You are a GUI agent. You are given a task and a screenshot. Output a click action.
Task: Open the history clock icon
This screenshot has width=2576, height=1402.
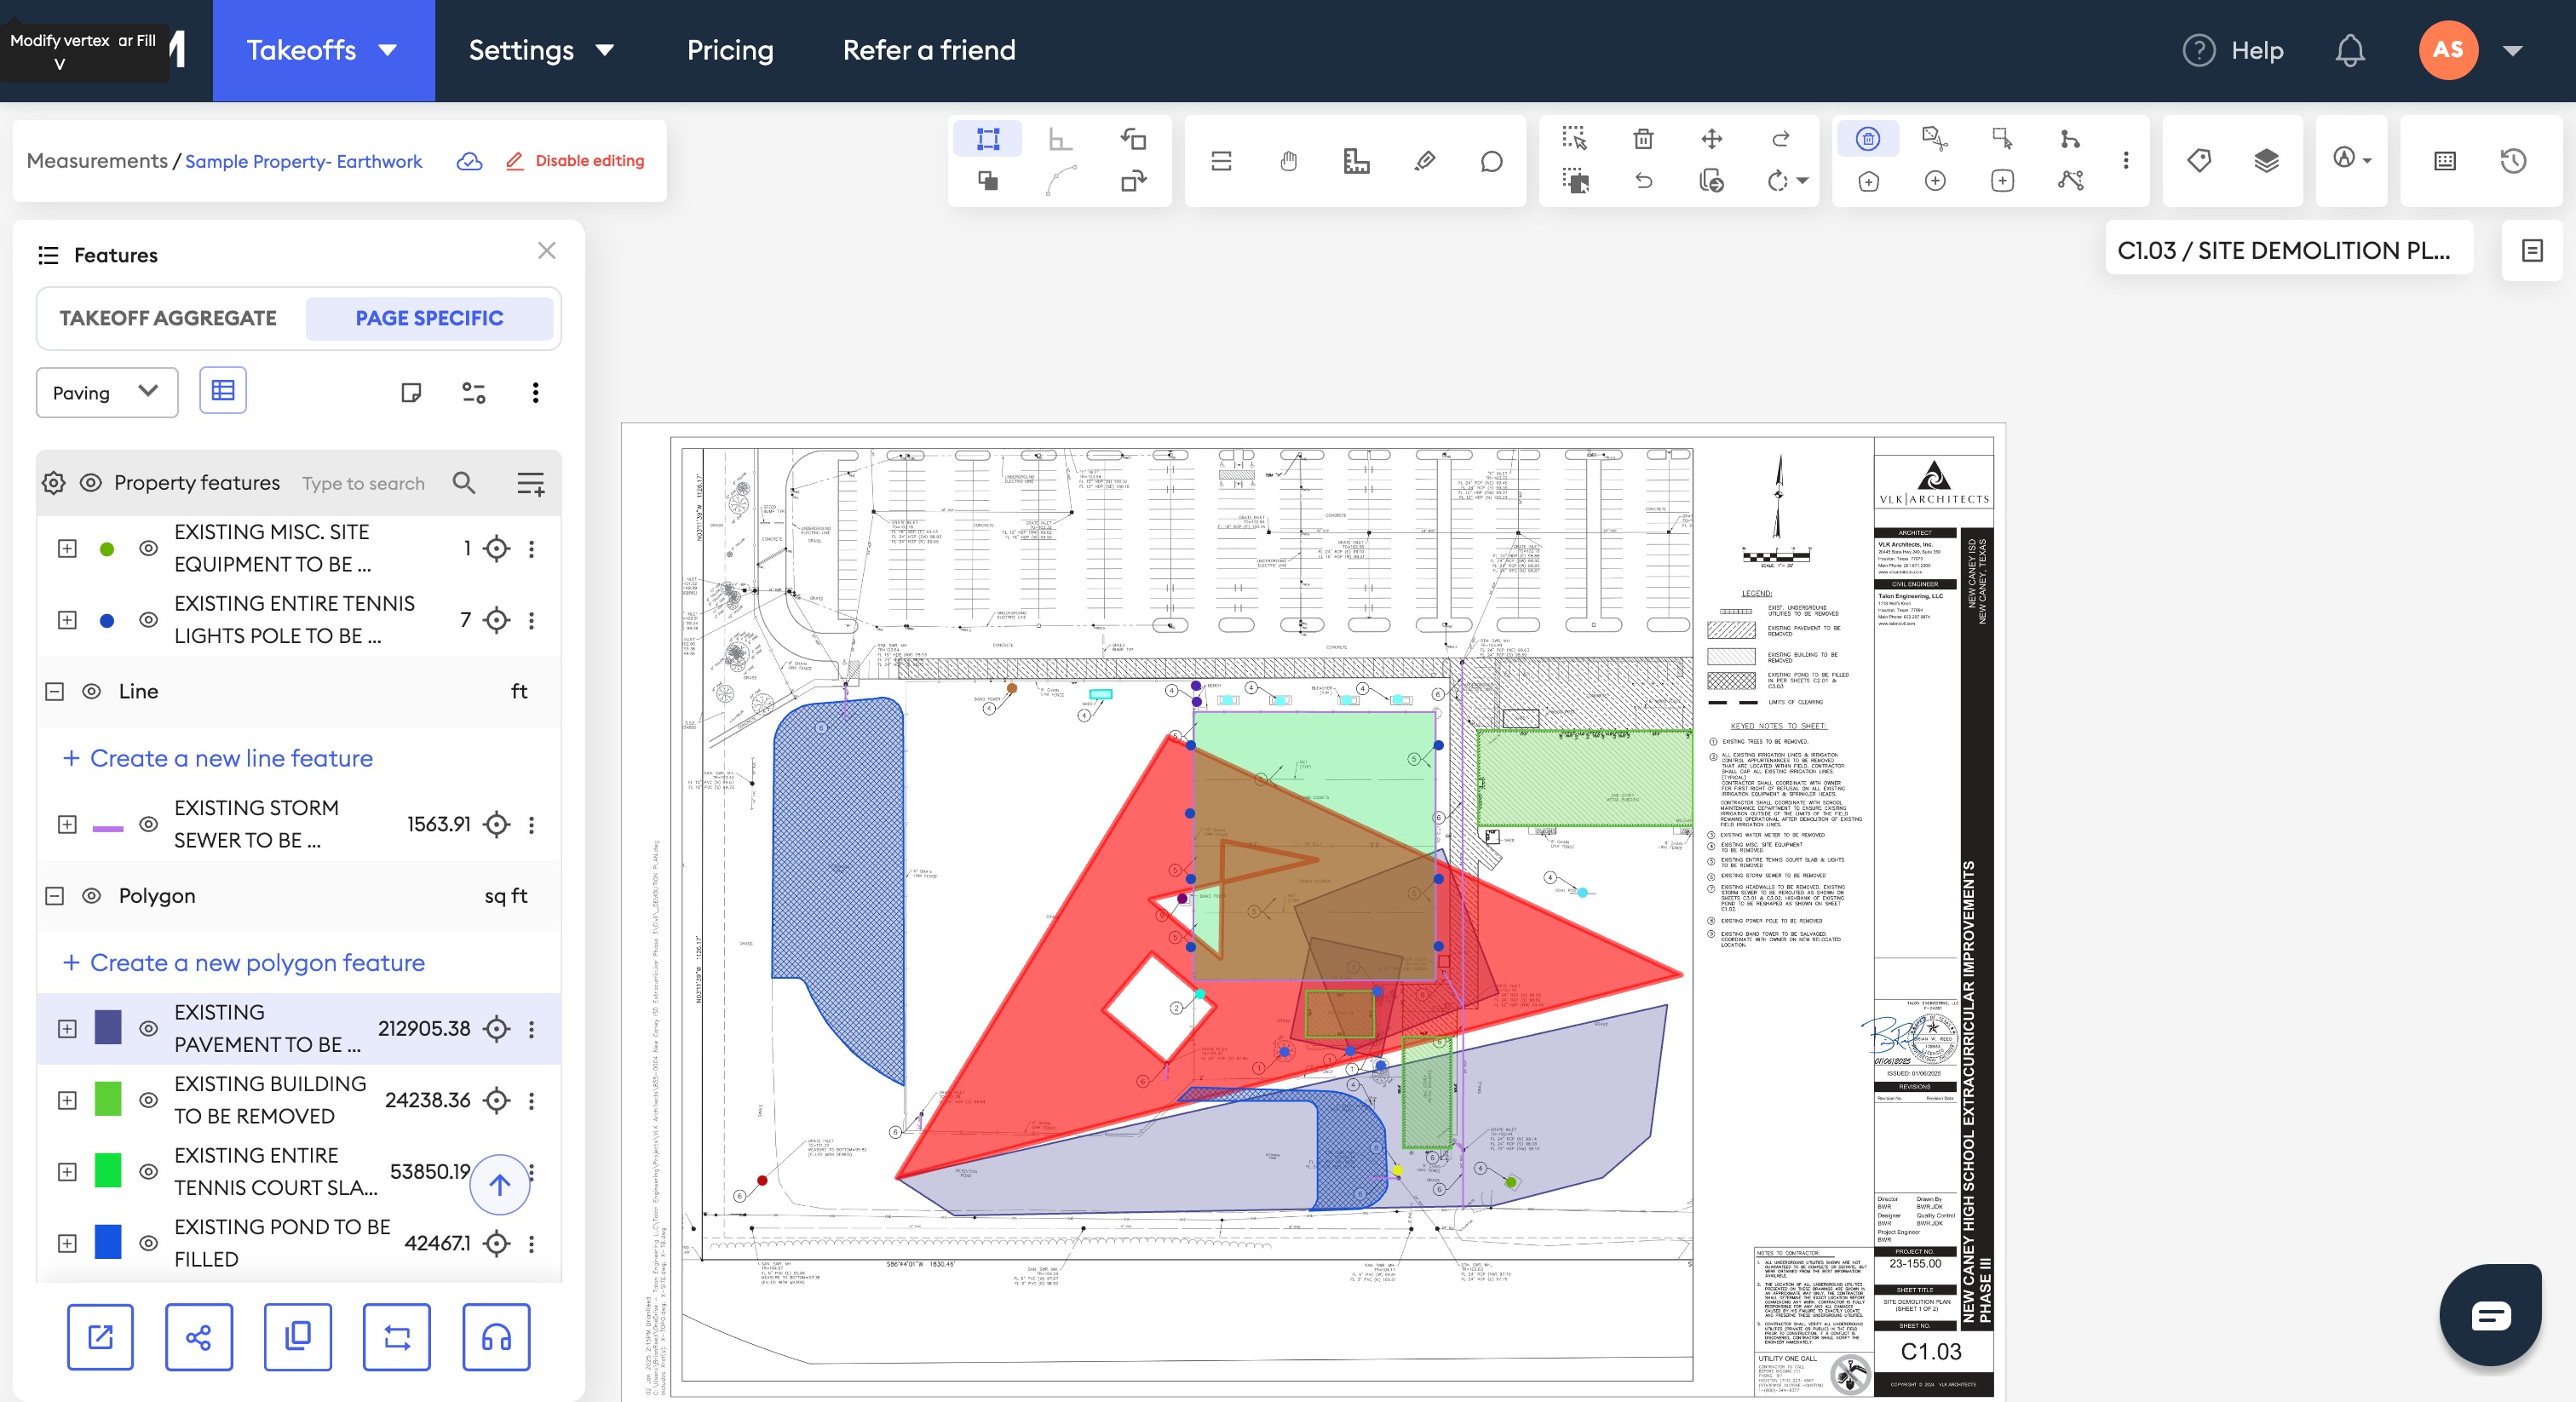(2513, 161)
